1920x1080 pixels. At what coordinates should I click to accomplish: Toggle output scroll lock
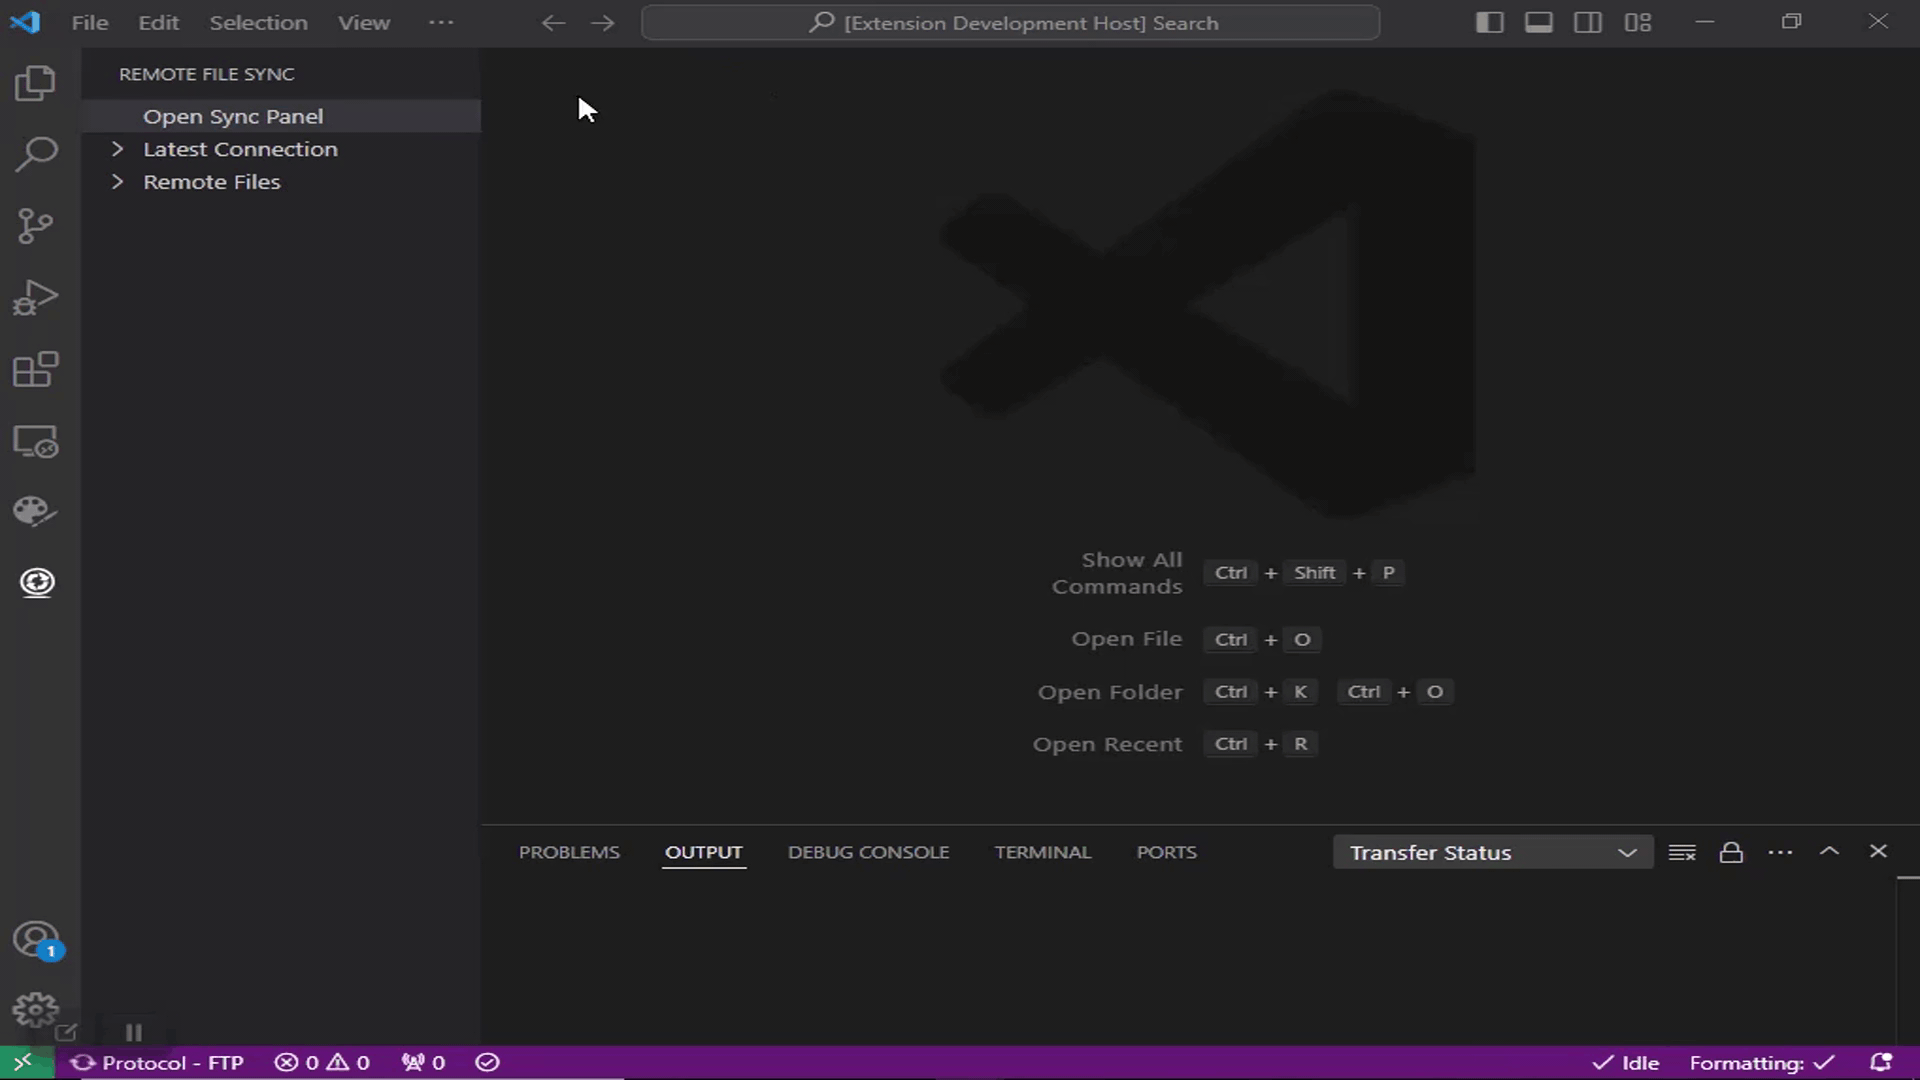pos(1731,852)
